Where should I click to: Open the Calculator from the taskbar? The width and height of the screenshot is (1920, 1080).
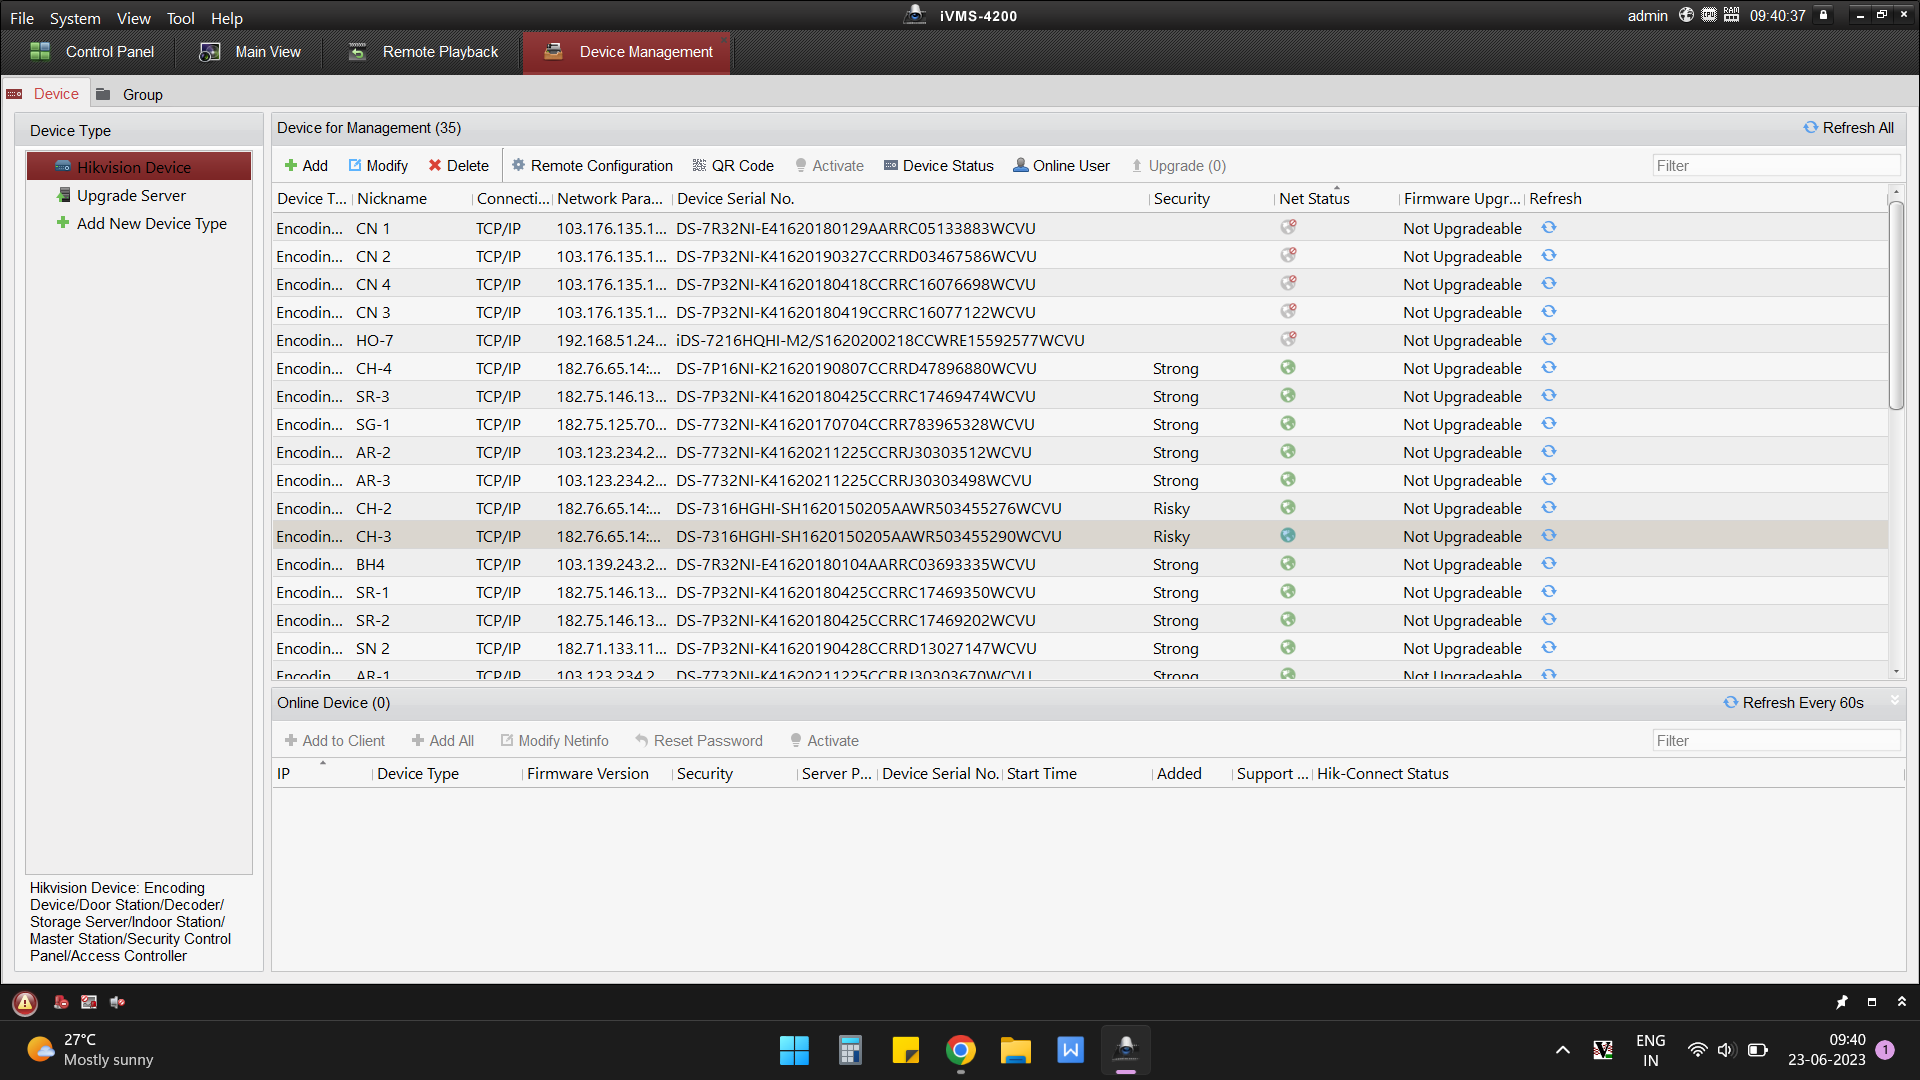(850, 1050)
